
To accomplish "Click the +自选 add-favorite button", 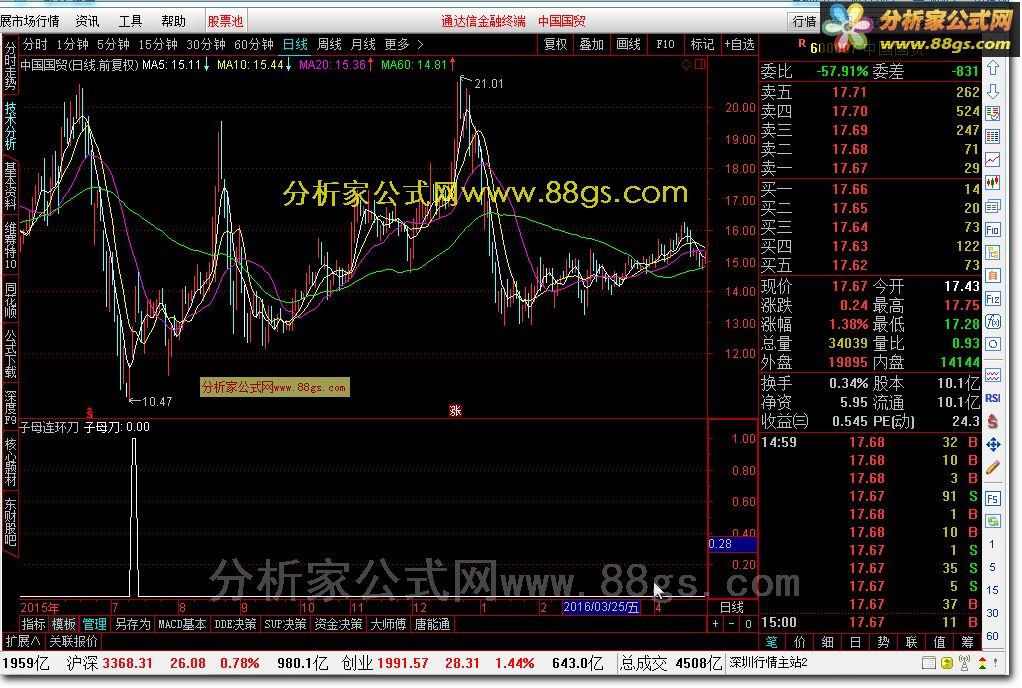I will point(739,44).
